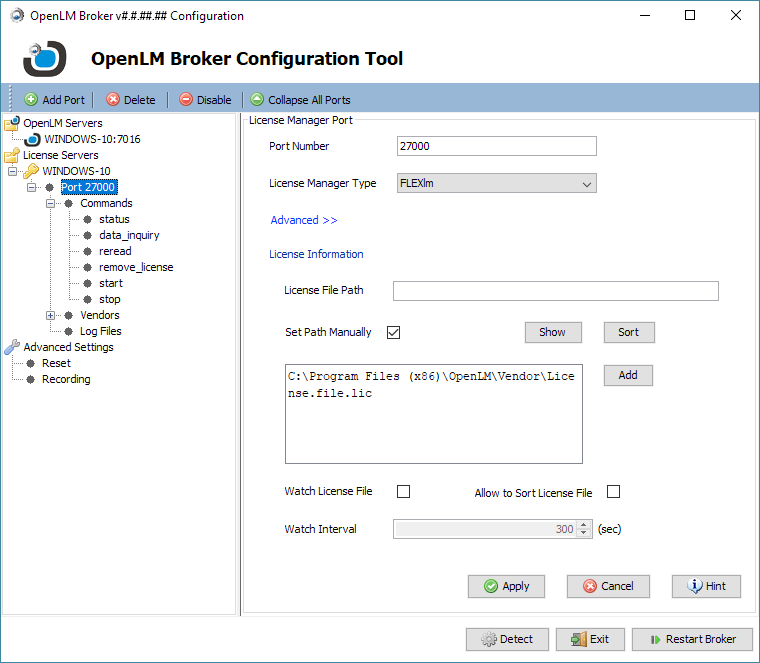
Task: Click the Add Port toolbar icon
Action: pos(31,100)
